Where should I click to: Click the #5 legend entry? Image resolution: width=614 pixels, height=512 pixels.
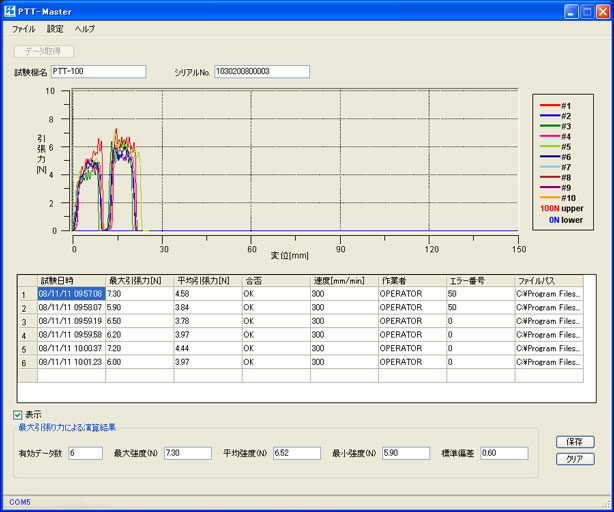pos(564,146)
